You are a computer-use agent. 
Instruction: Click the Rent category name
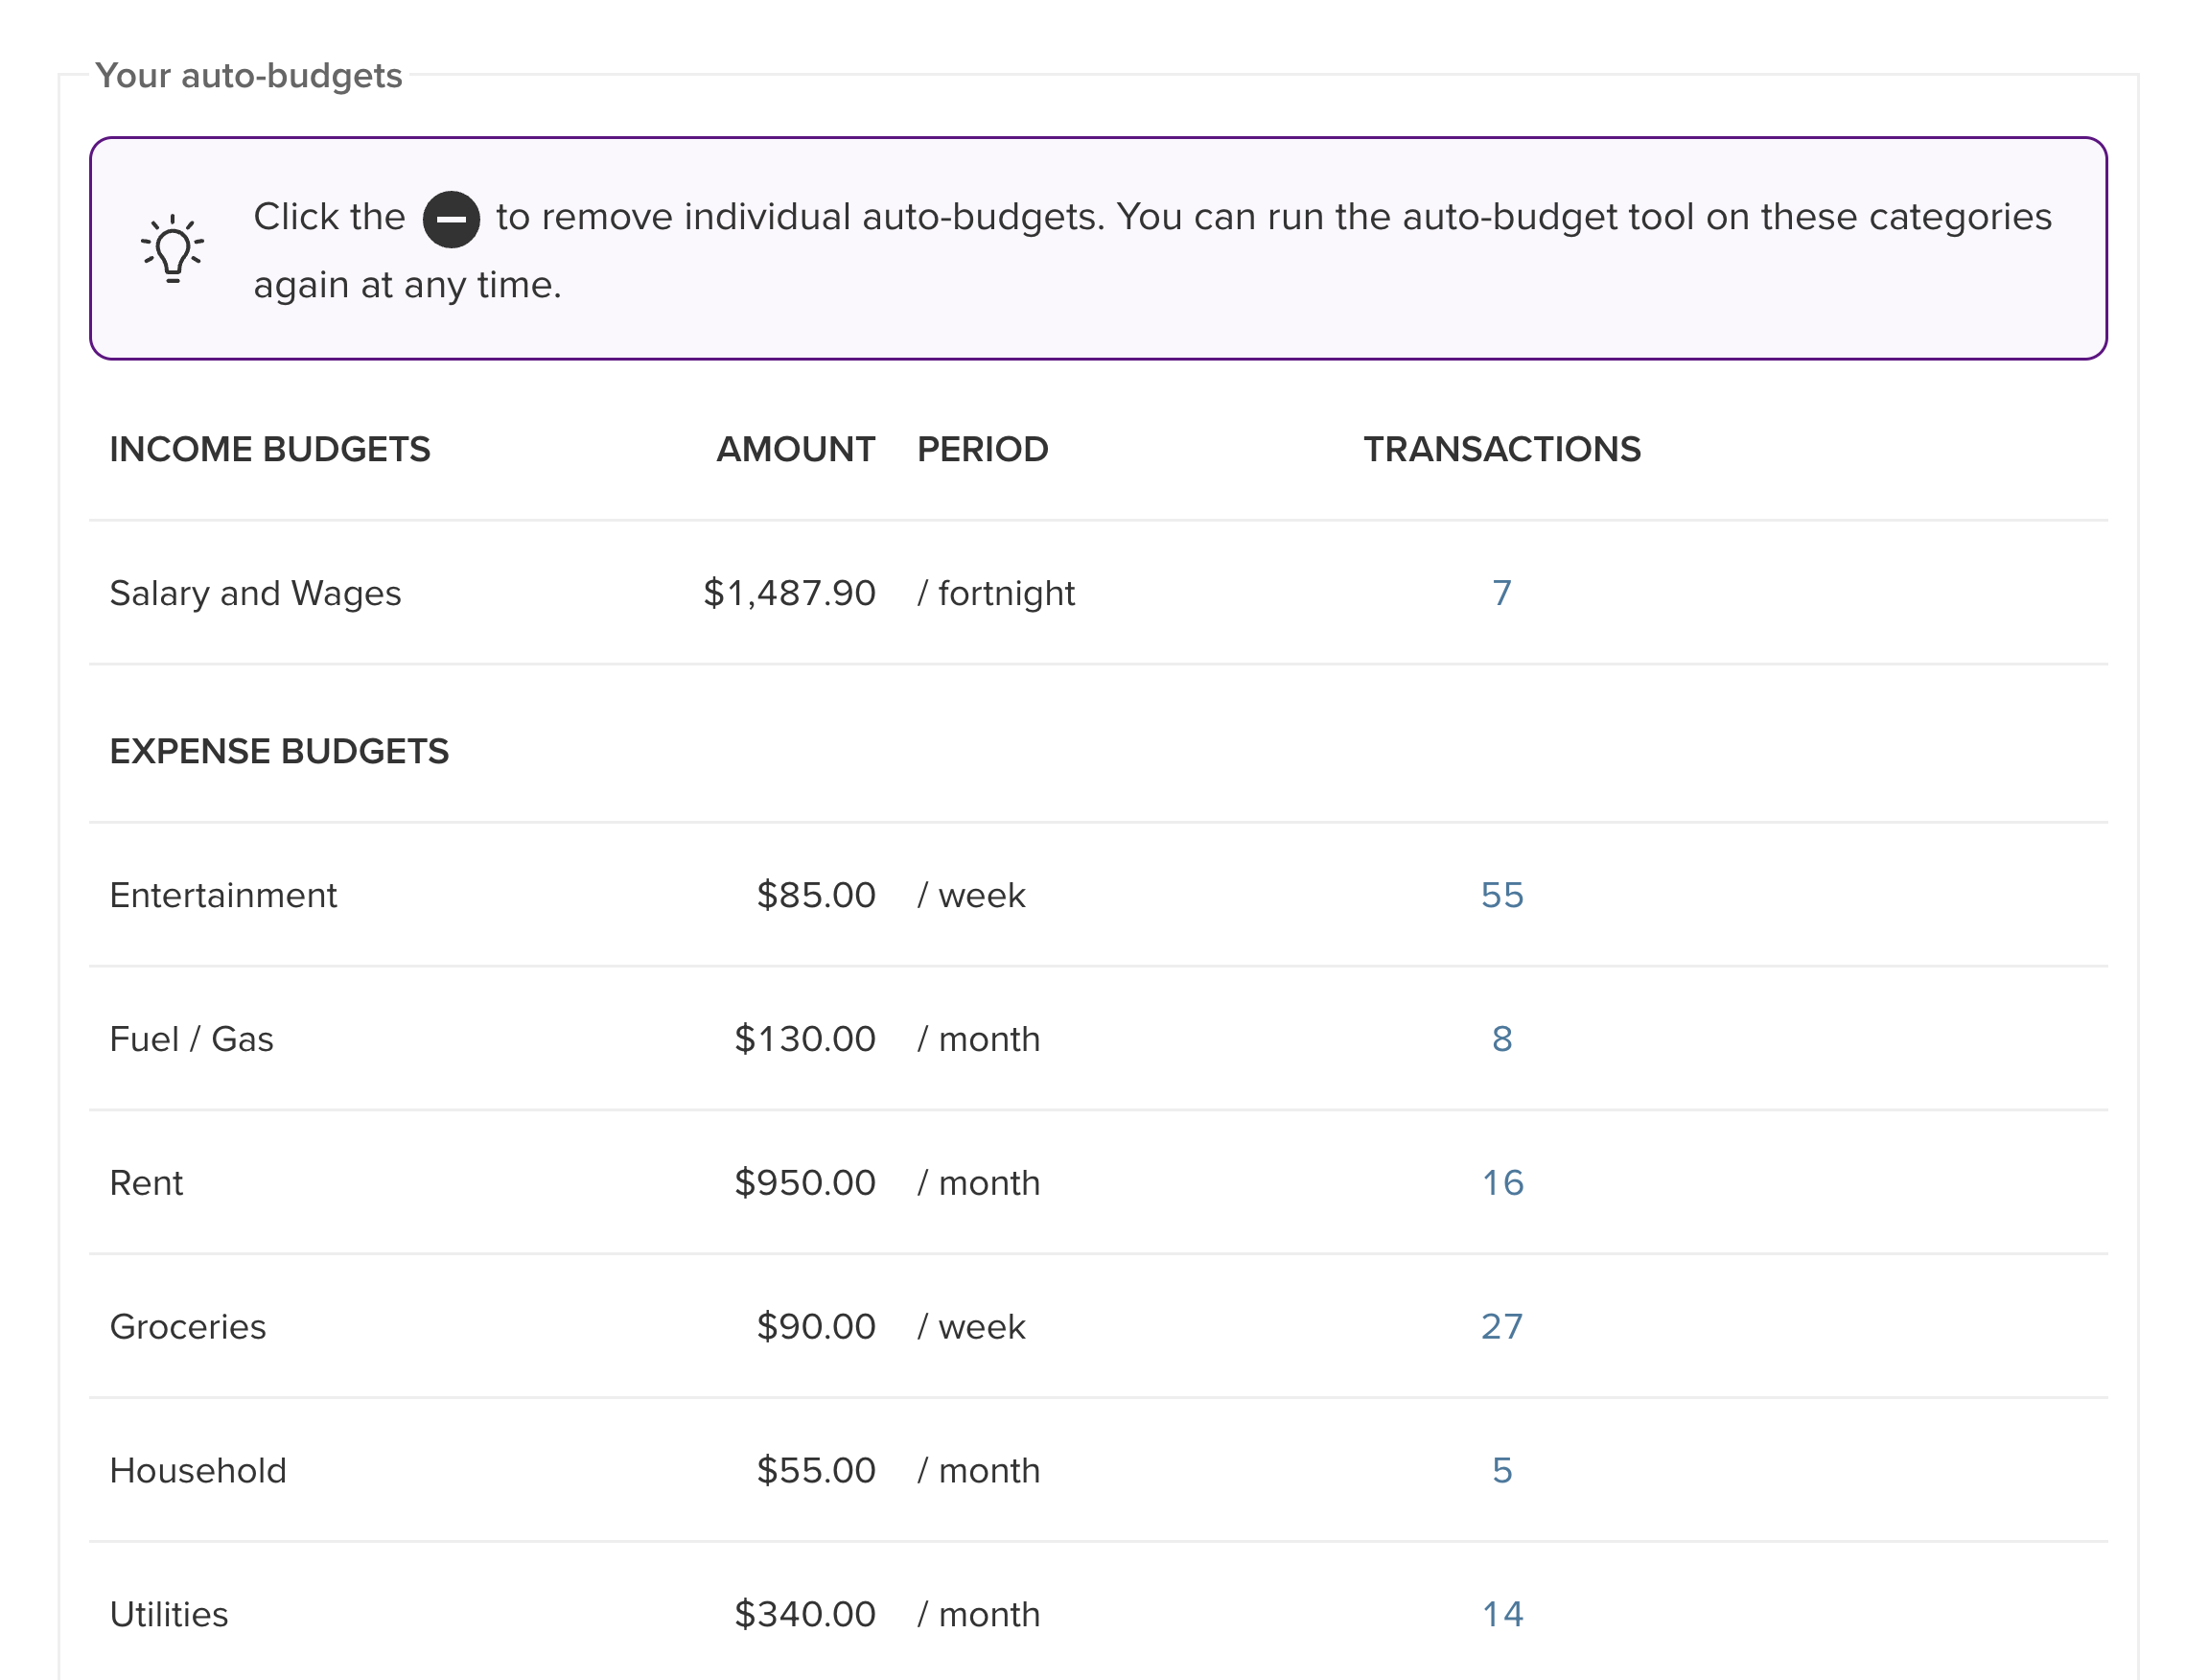pyautogui.click(x=146, y=1183)
